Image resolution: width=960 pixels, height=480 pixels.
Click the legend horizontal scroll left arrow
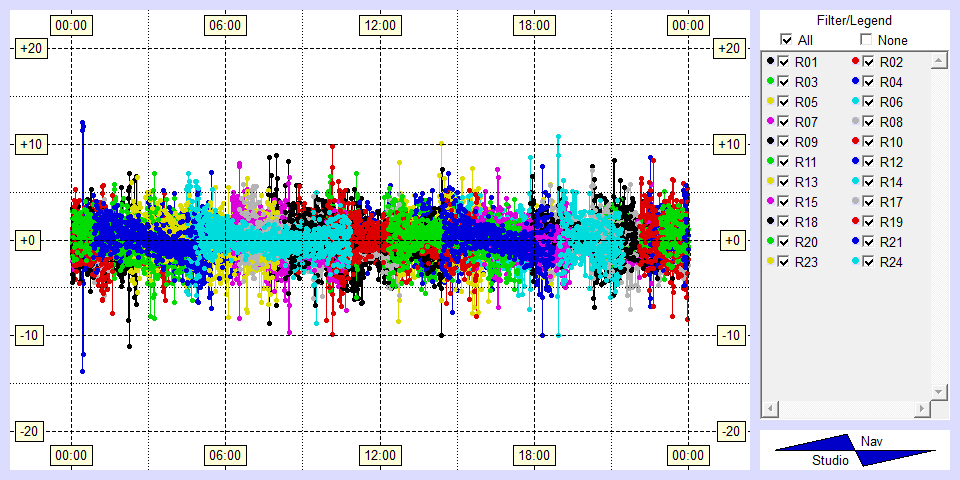point(770,409)
